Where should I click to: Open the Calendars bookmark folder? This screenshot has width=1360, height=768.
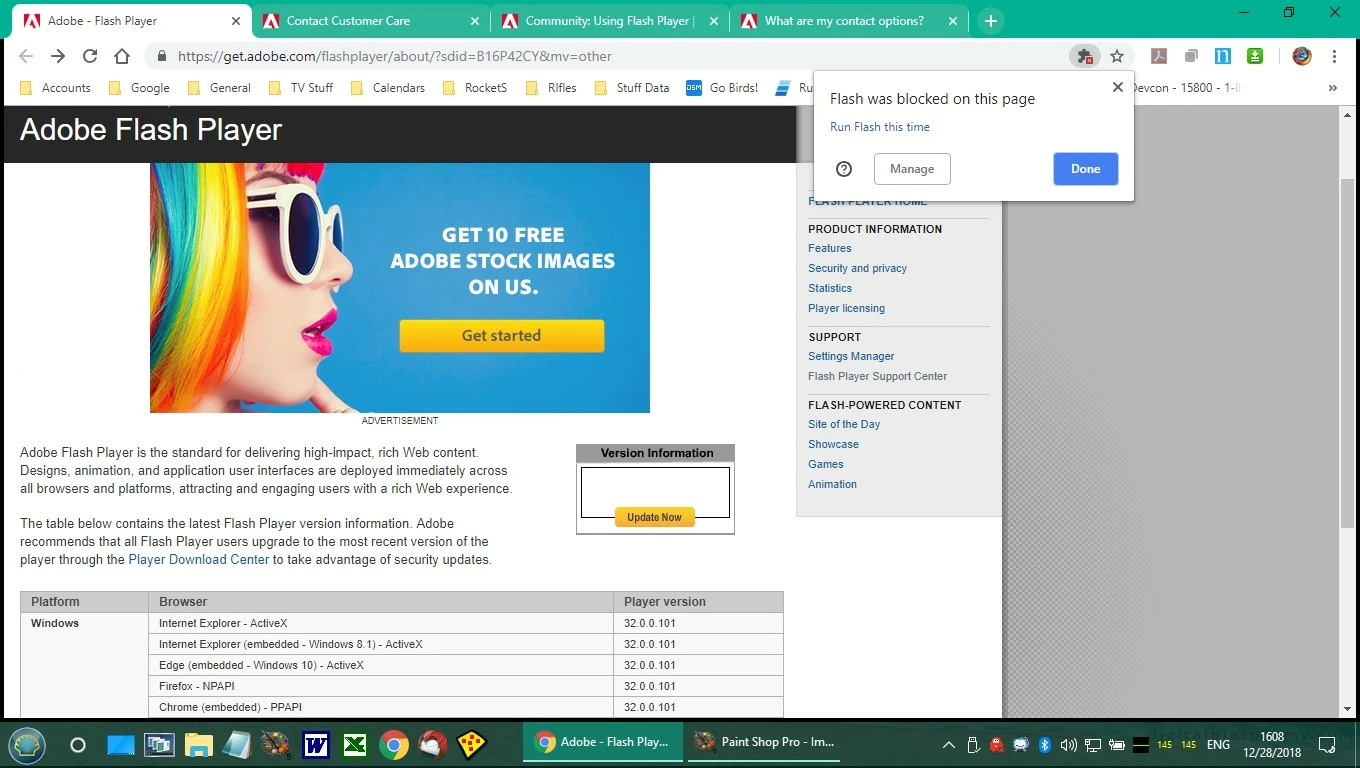pos(388,88)
